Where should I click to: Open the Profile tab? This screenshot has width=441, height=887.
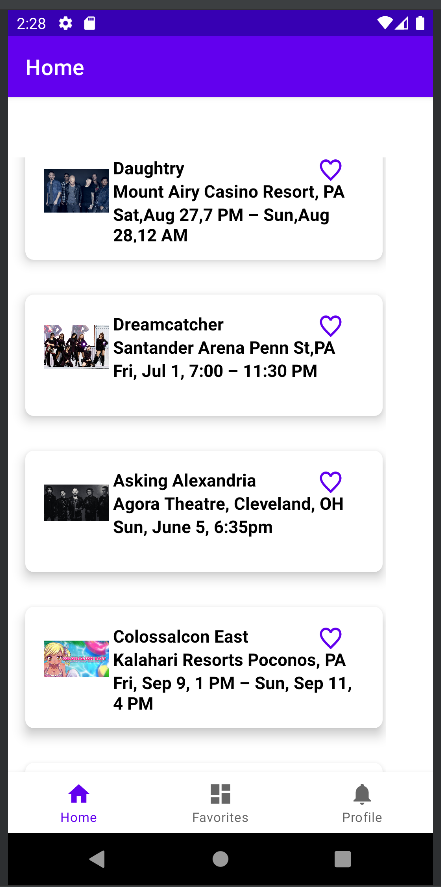click(362, 803)
